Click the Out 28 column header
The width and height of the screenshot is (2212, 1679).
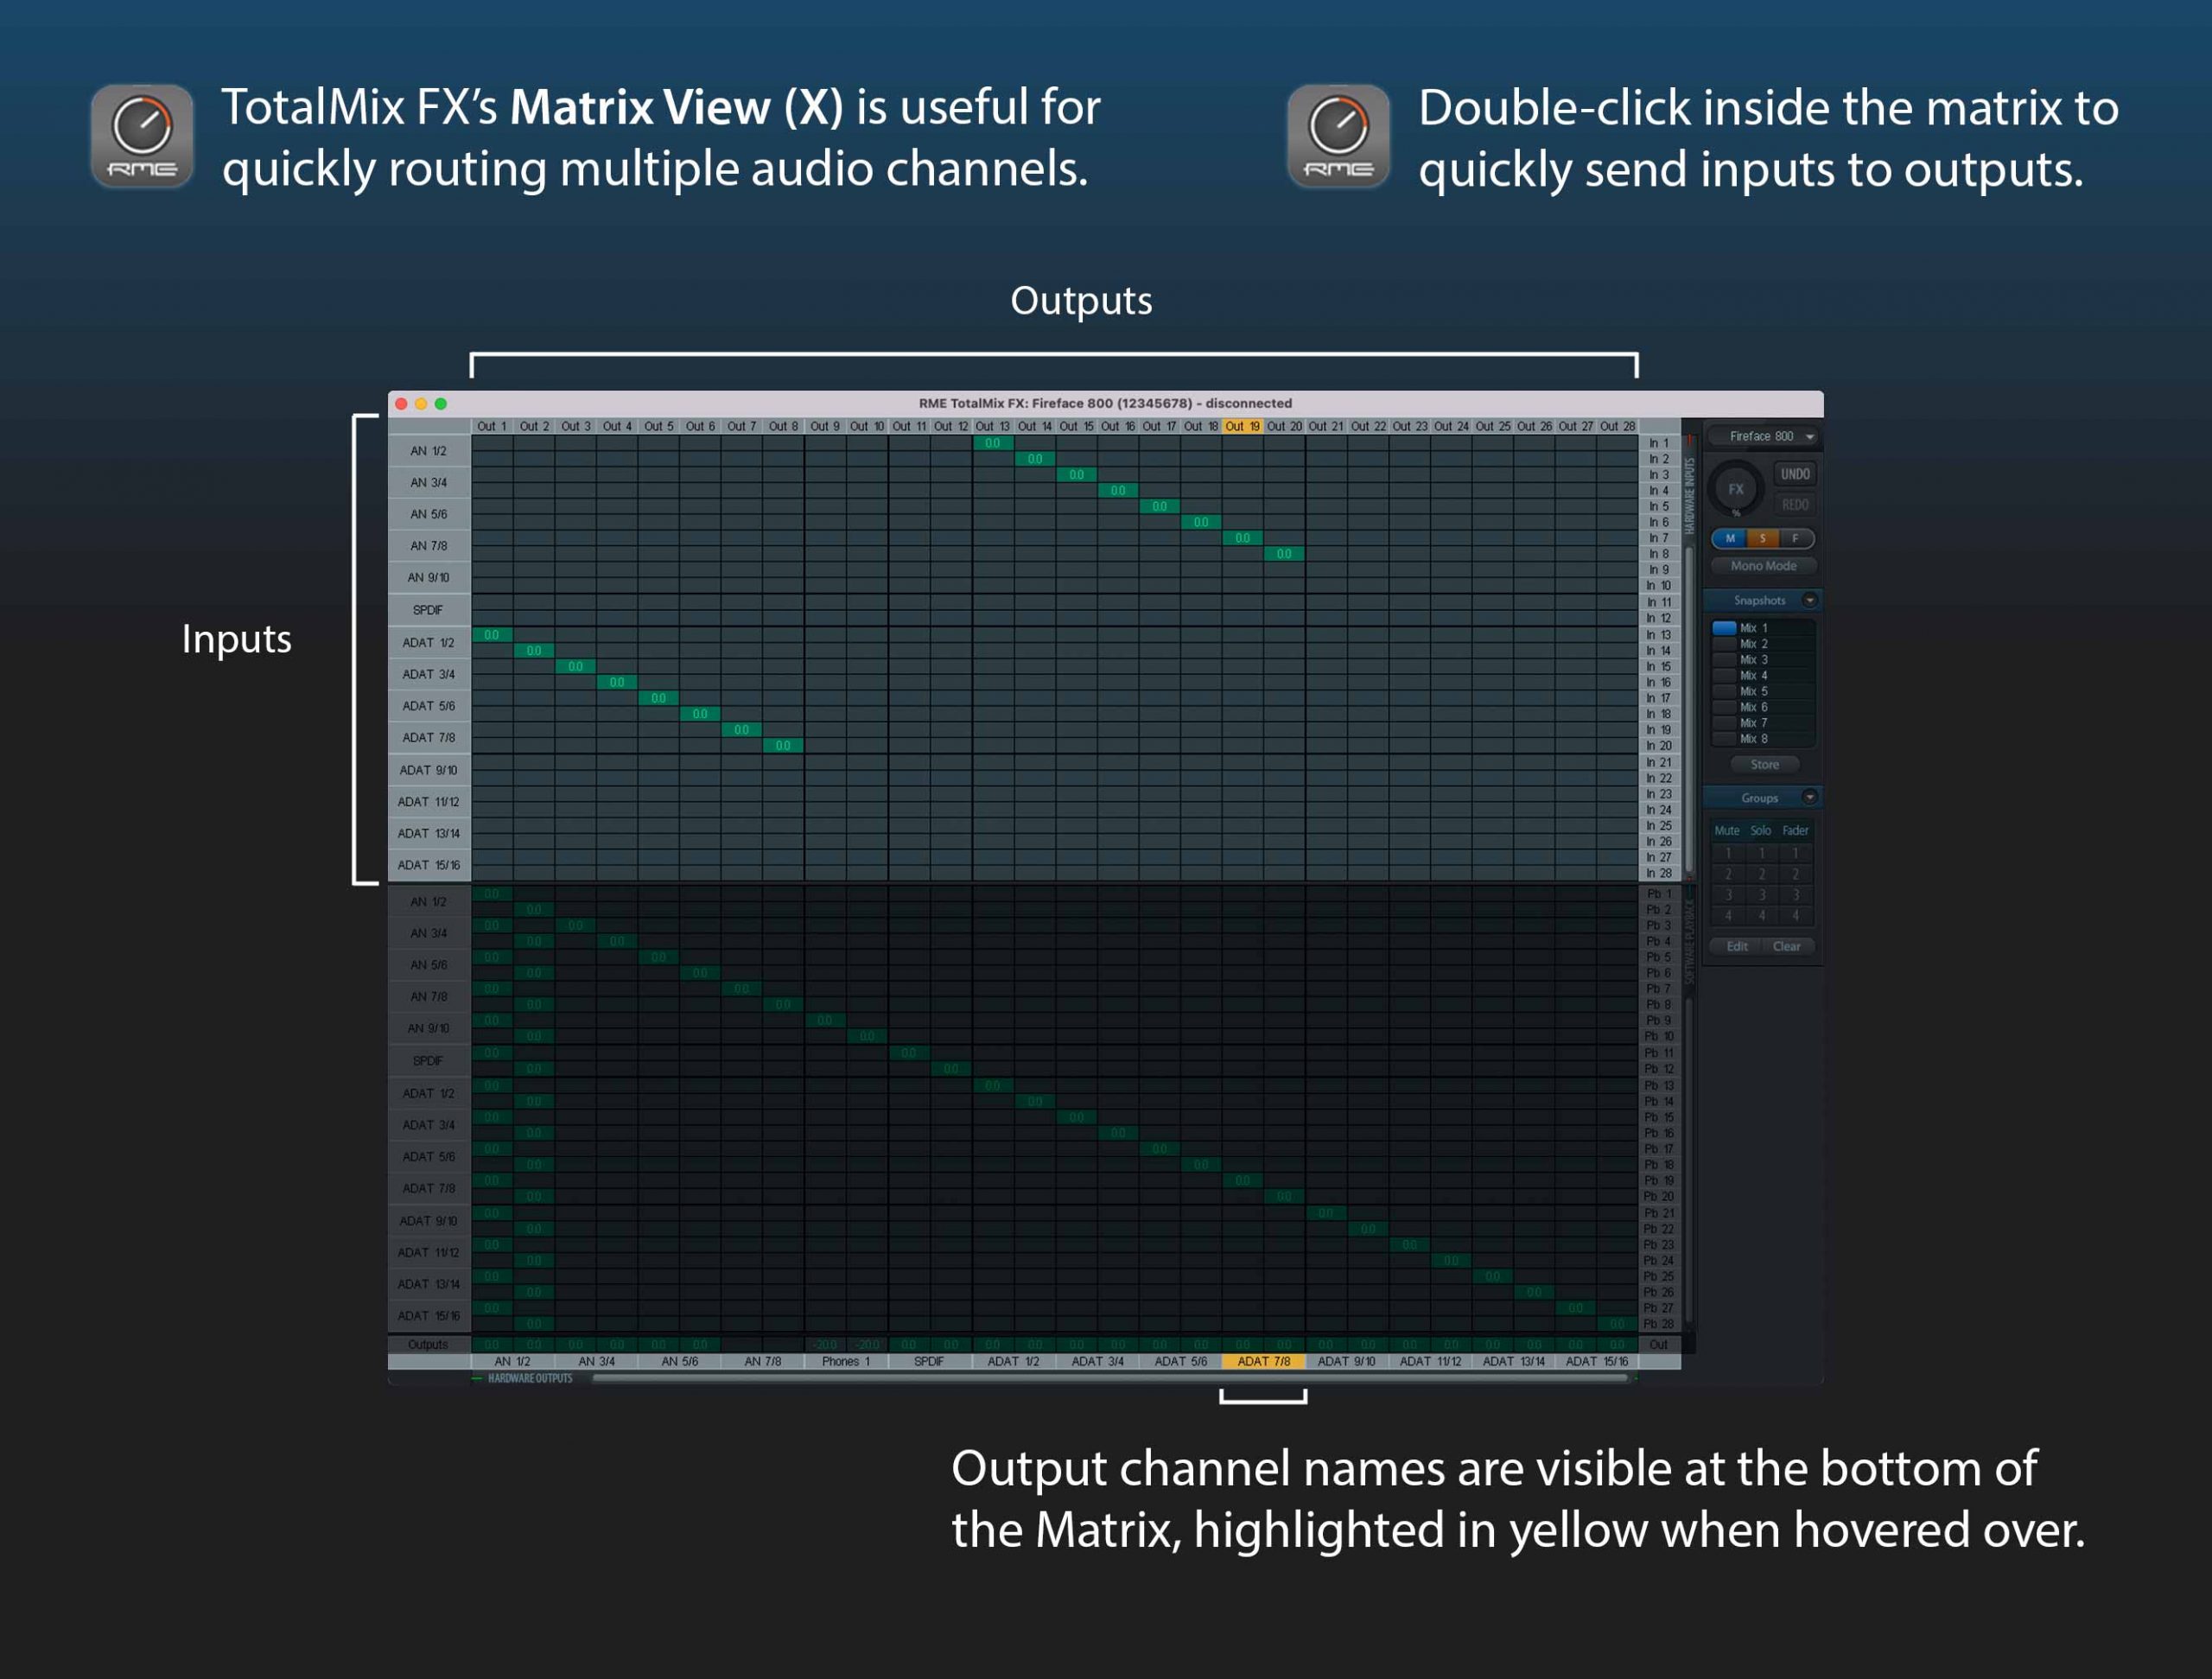point(1617,426)
